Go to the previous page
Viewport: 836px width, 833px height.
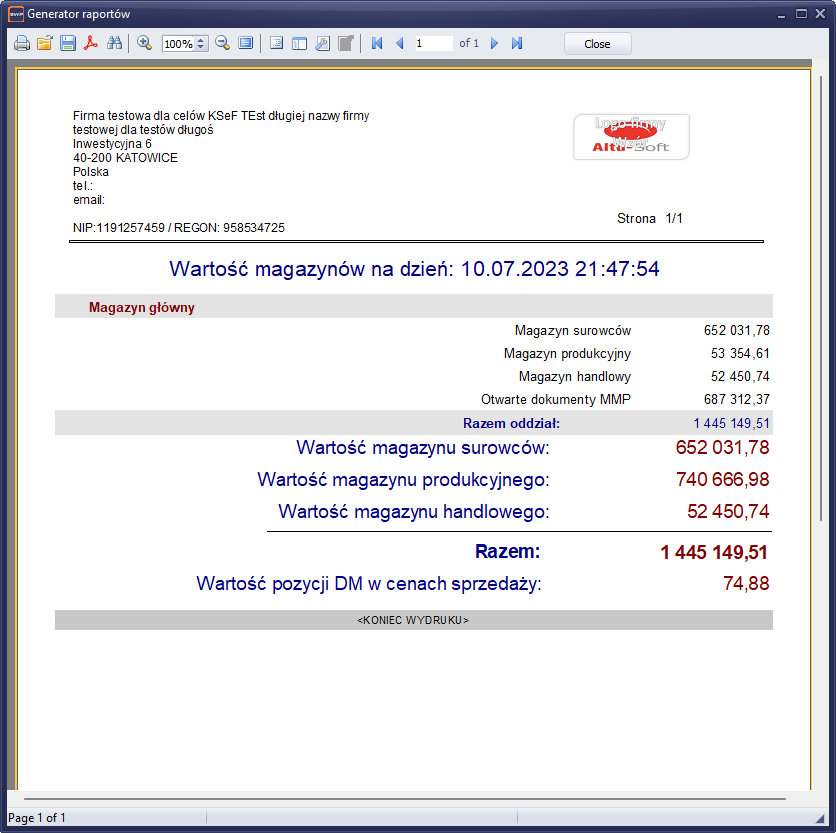point(400,44)
